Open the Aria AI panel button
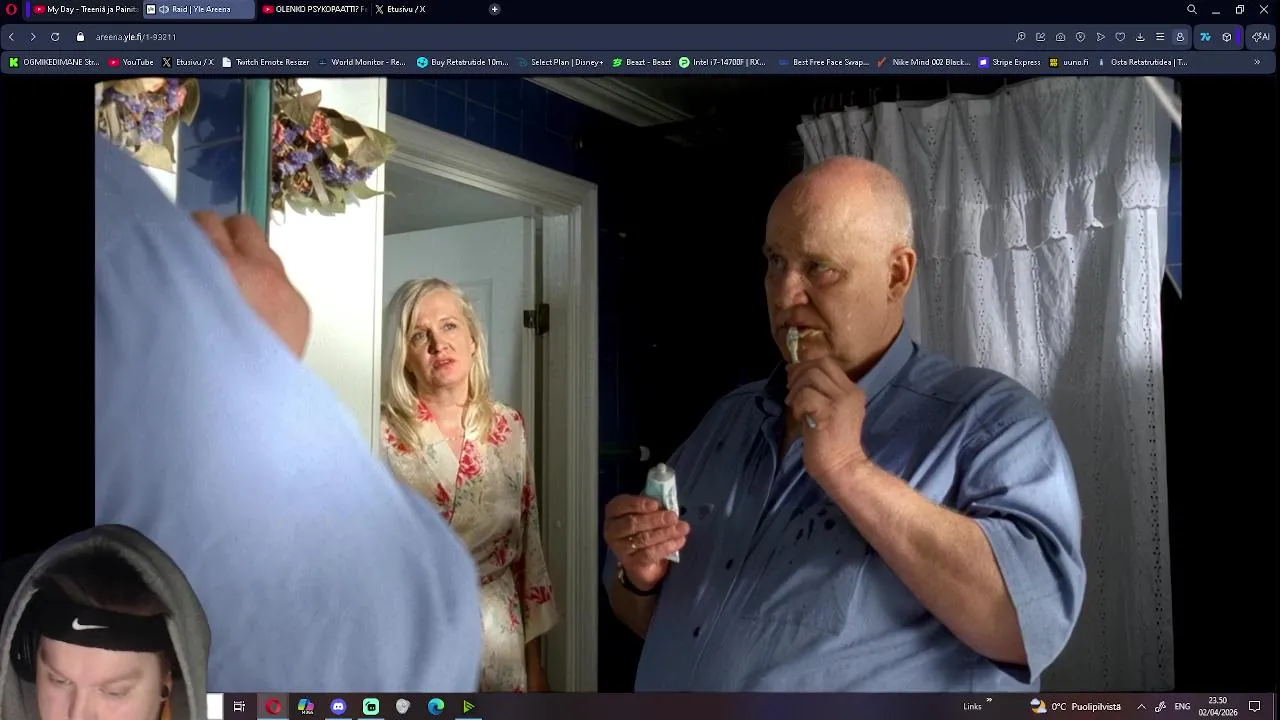1280x720 pixels. [1260, 37]
